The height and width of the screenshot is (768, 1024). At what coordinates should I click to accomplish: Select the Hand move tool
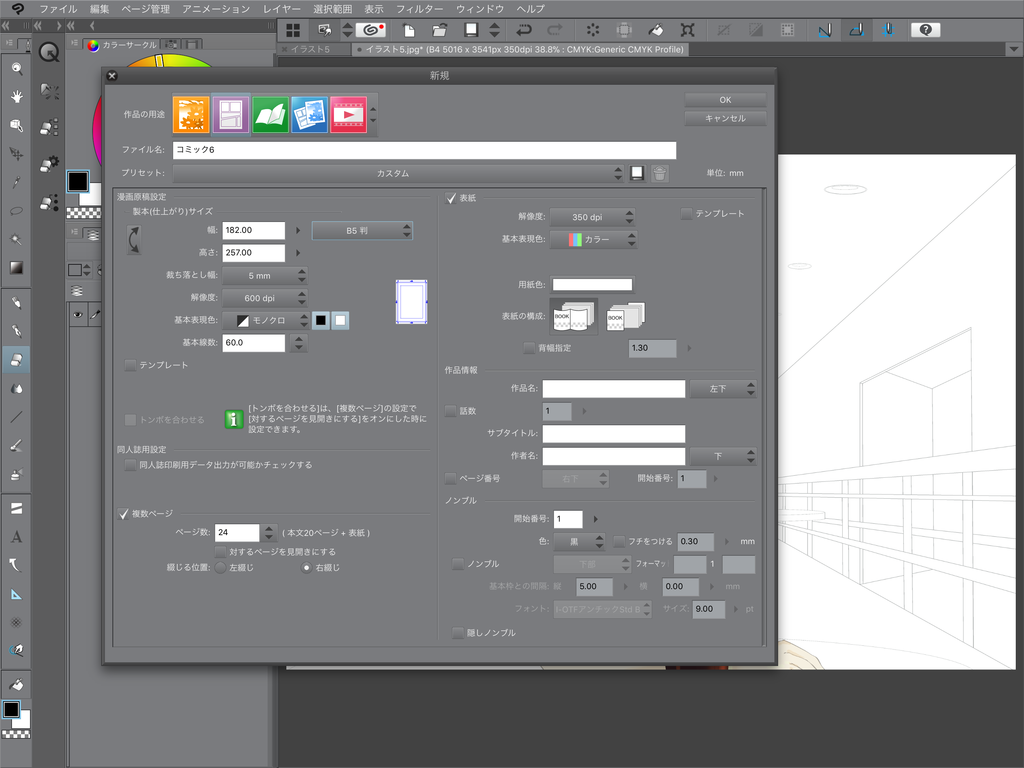[16, 96]
